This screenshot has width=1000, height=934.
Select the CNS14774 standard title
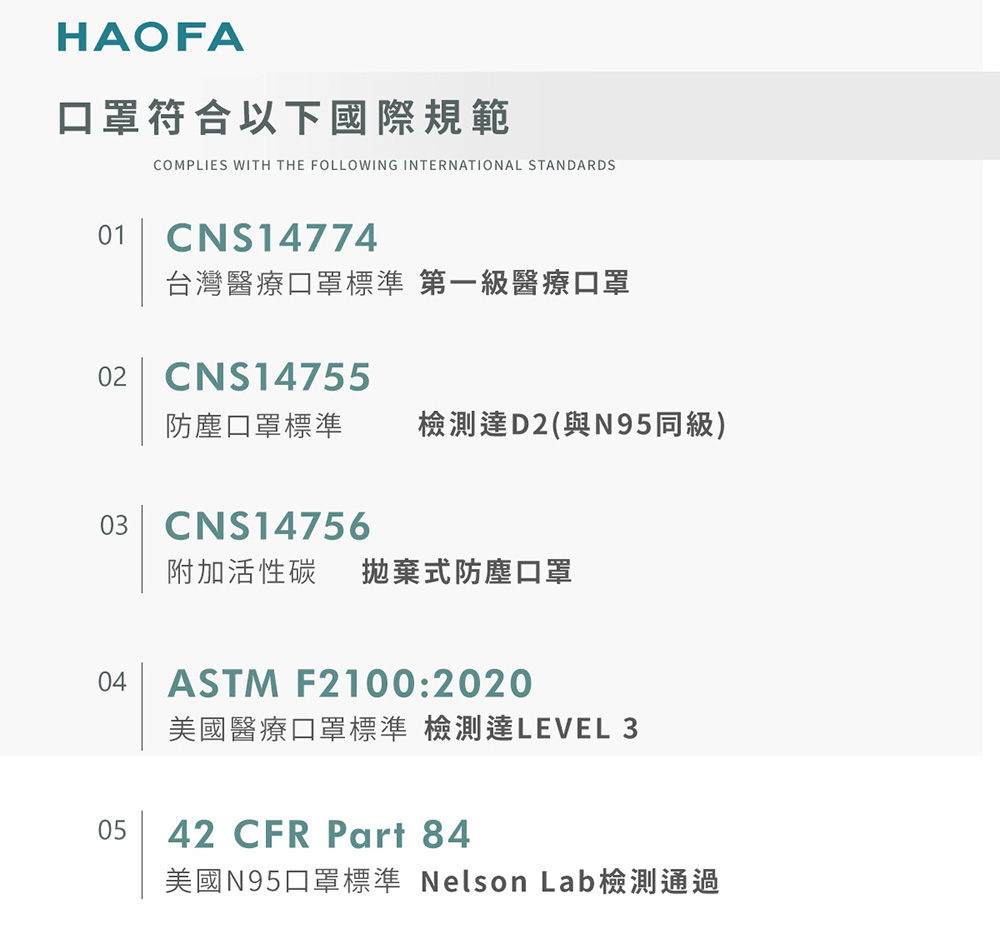click(272, 238)
